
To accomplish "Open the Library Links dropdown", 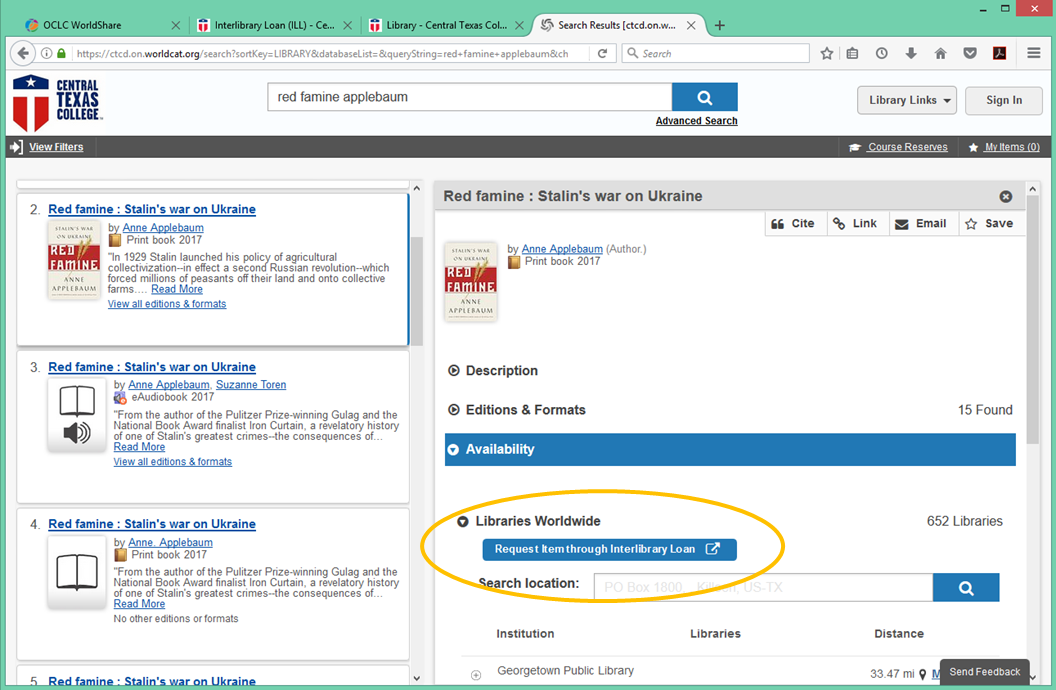I will [x=906, y=100].
